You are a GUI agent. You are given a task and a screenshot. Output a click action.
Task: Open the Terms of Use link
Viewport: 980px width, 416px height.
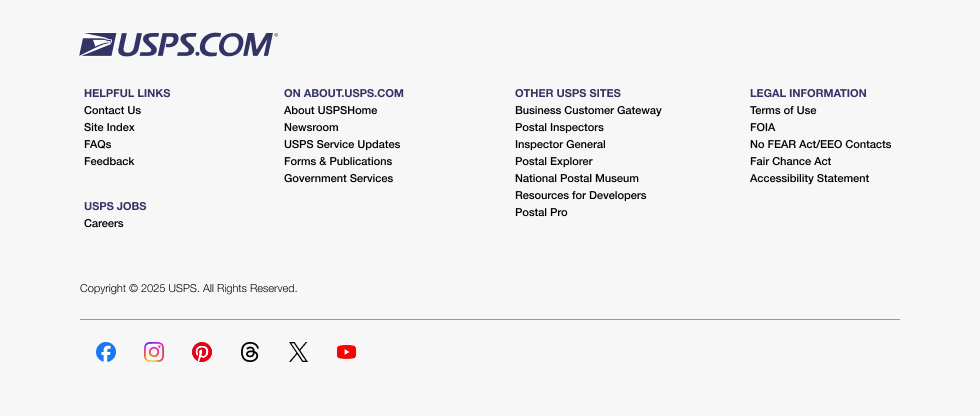pyautogui.click(x=783, y=111)
